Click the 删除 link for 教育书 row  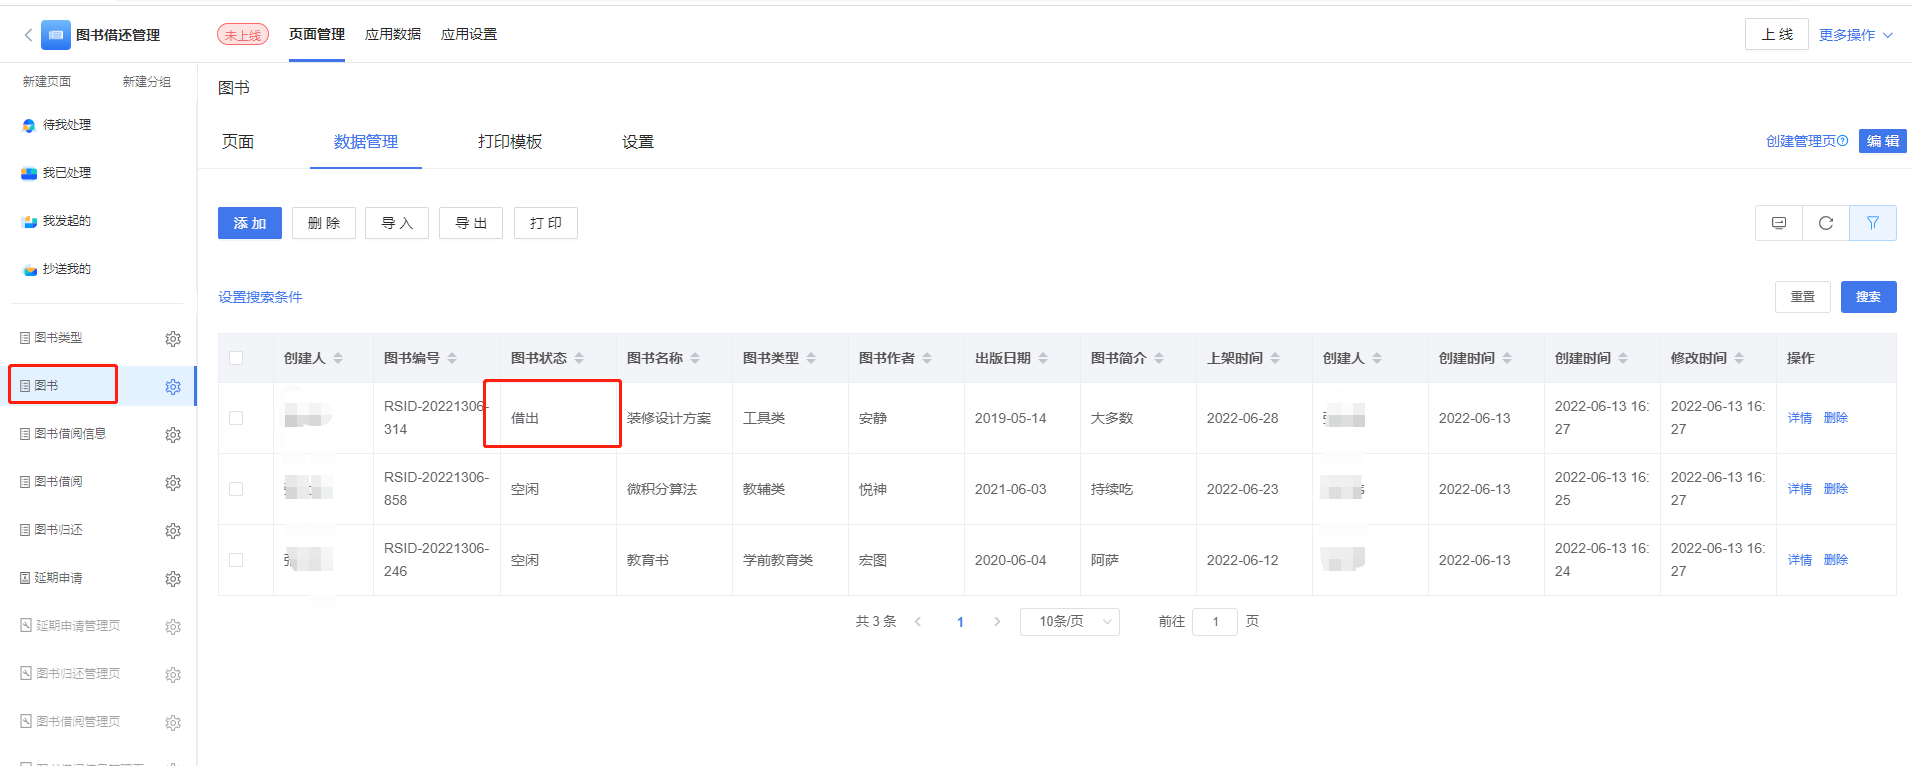point(1836,560)
